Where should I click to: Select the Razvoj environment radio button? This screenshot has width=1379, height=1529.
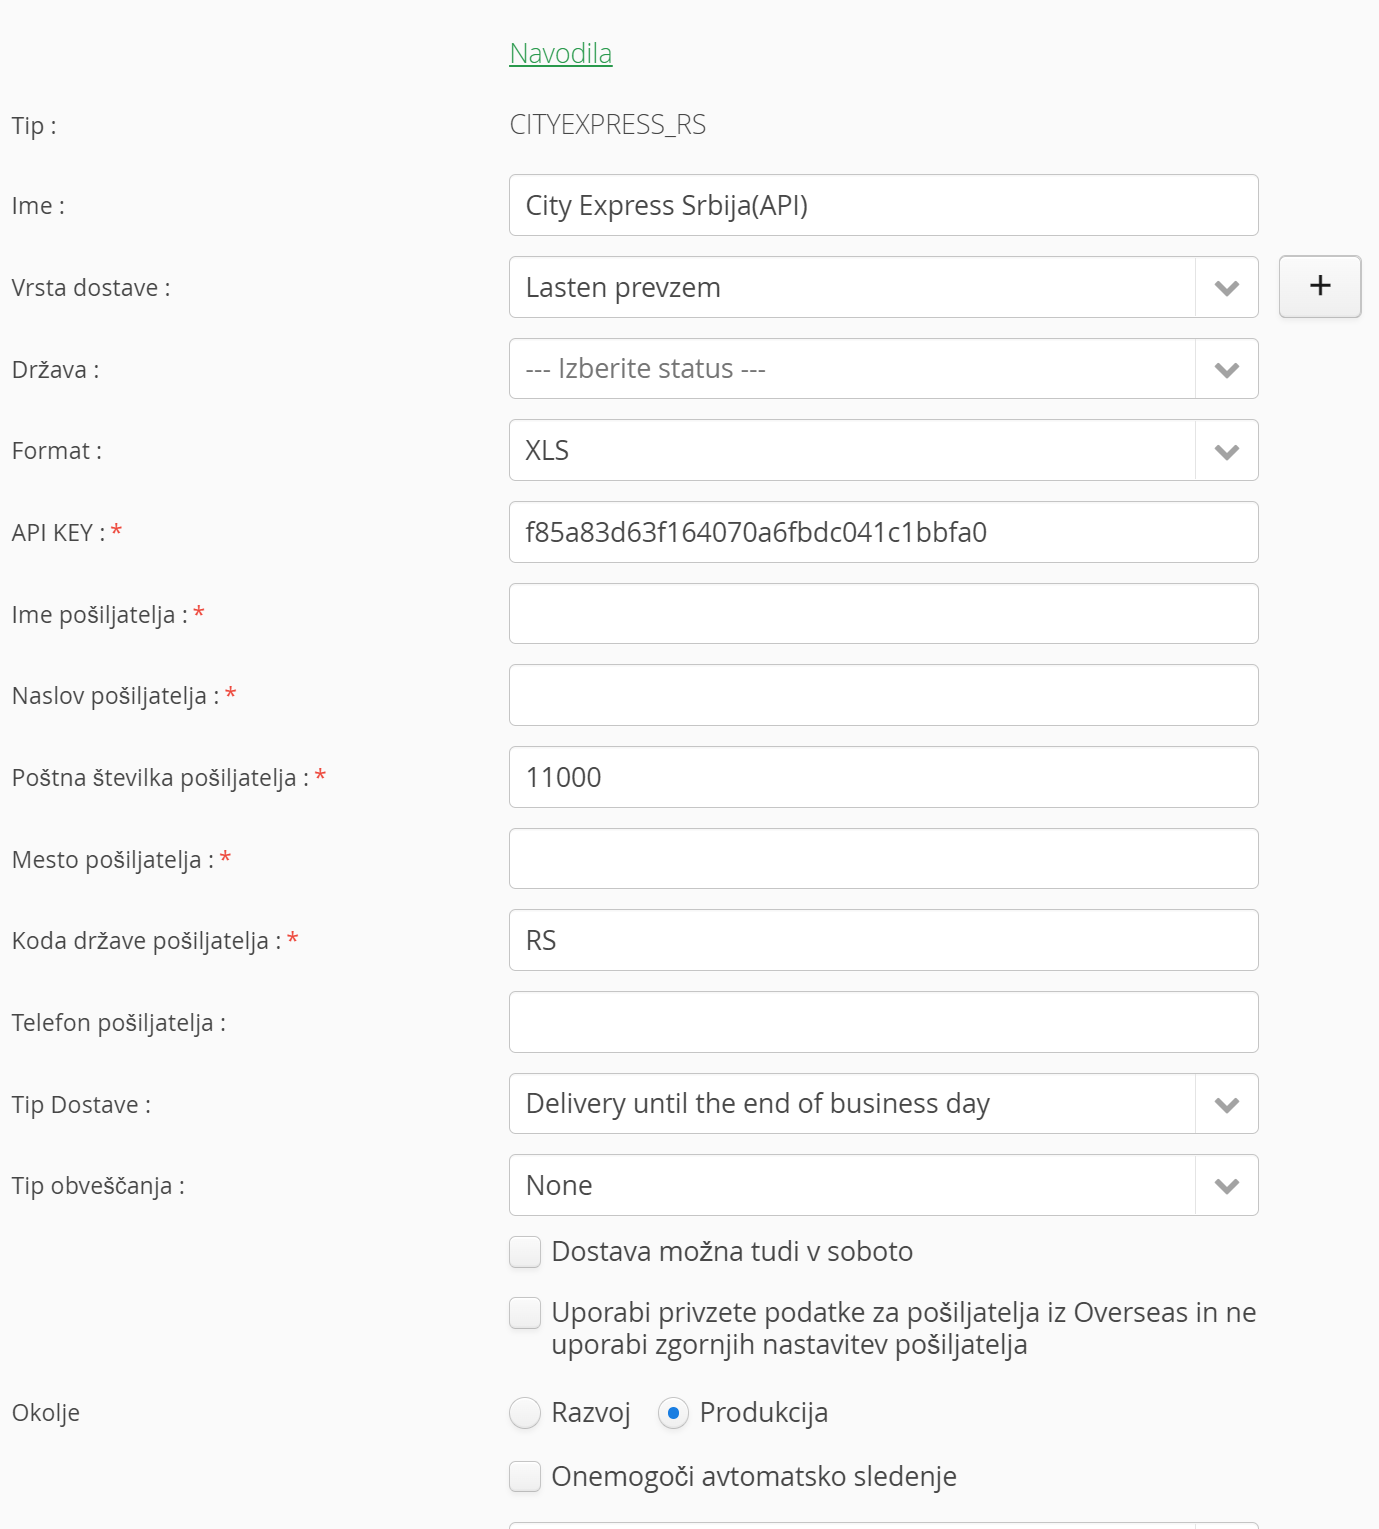point(525,1413)
